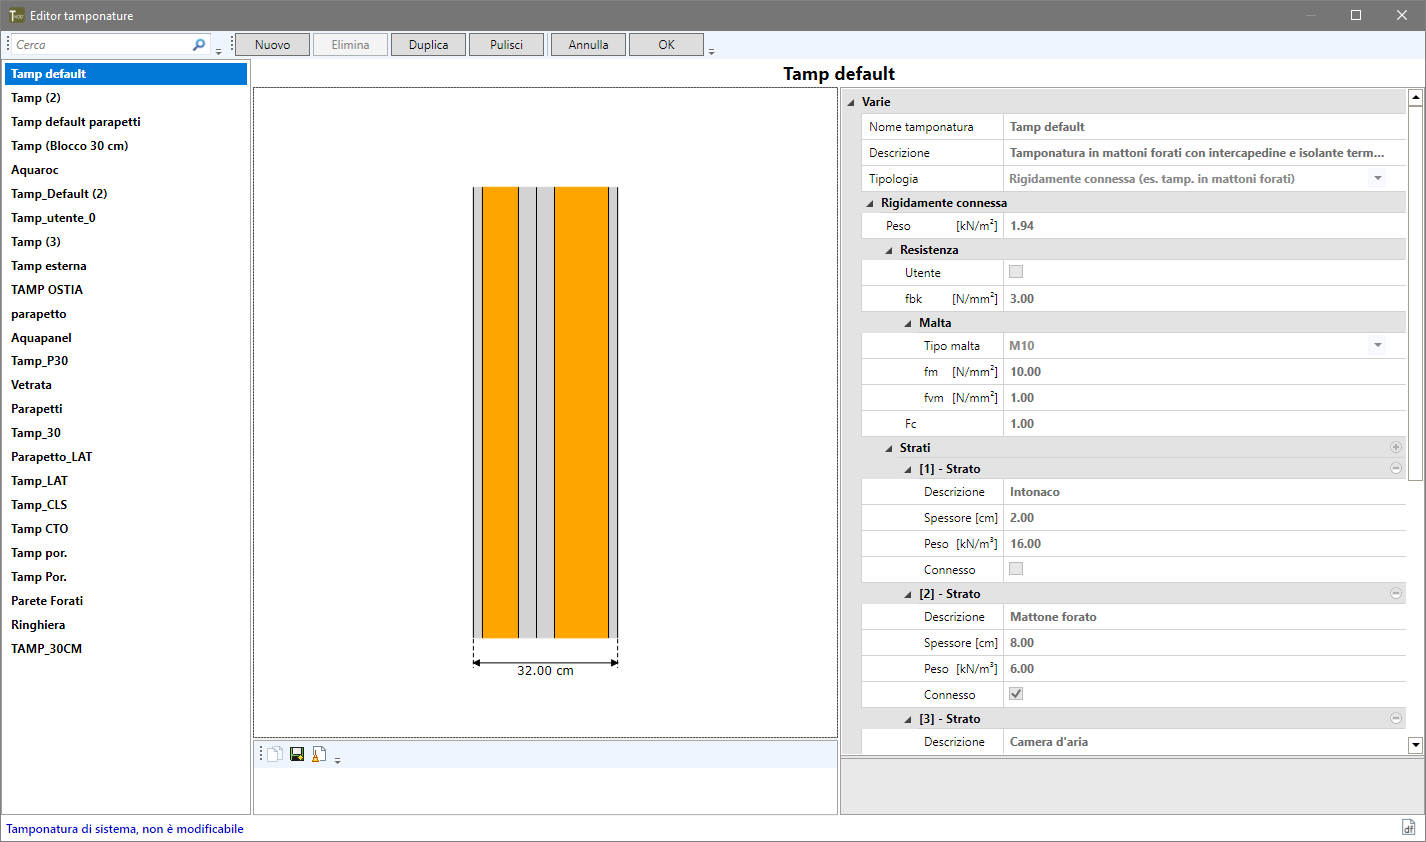Screen dimensions: 1426x842
Task: Click the add layer plus icon in Strati
Action: point(1396,447)
